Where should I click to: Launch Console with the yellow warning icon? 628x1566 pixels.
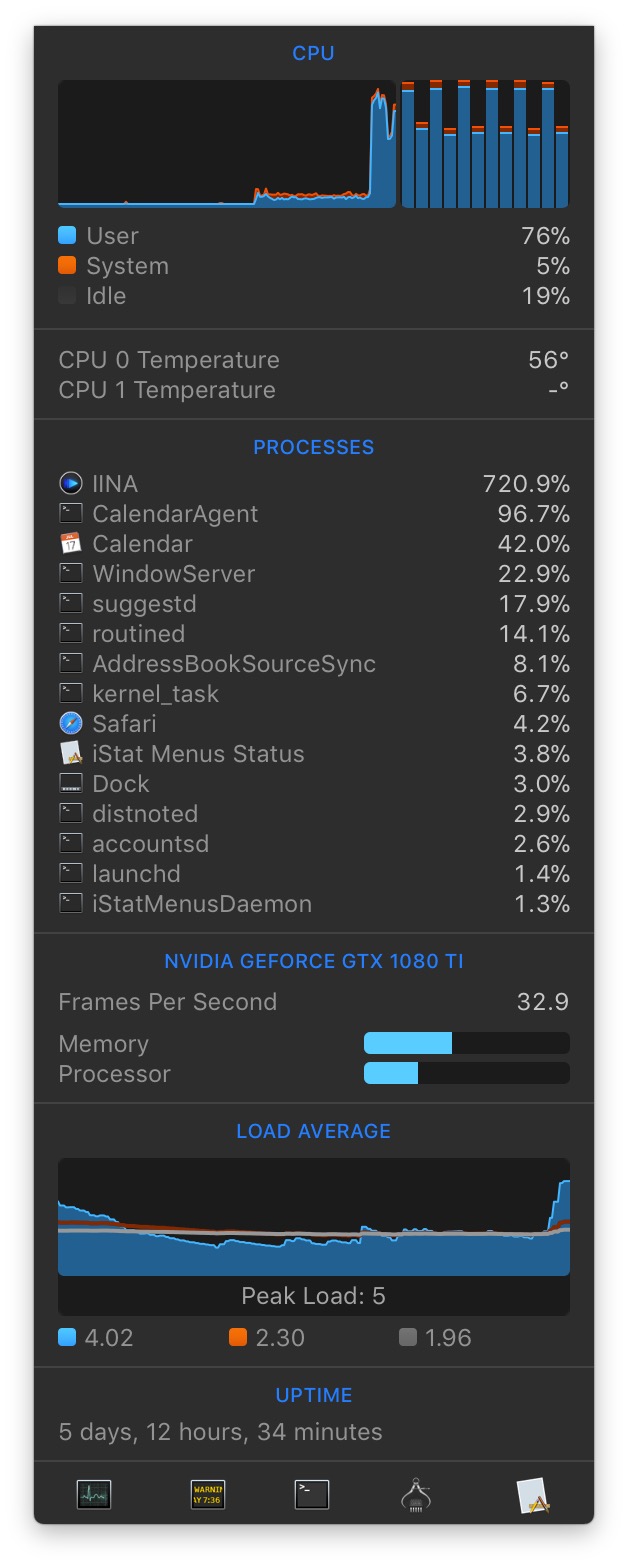208,1494
